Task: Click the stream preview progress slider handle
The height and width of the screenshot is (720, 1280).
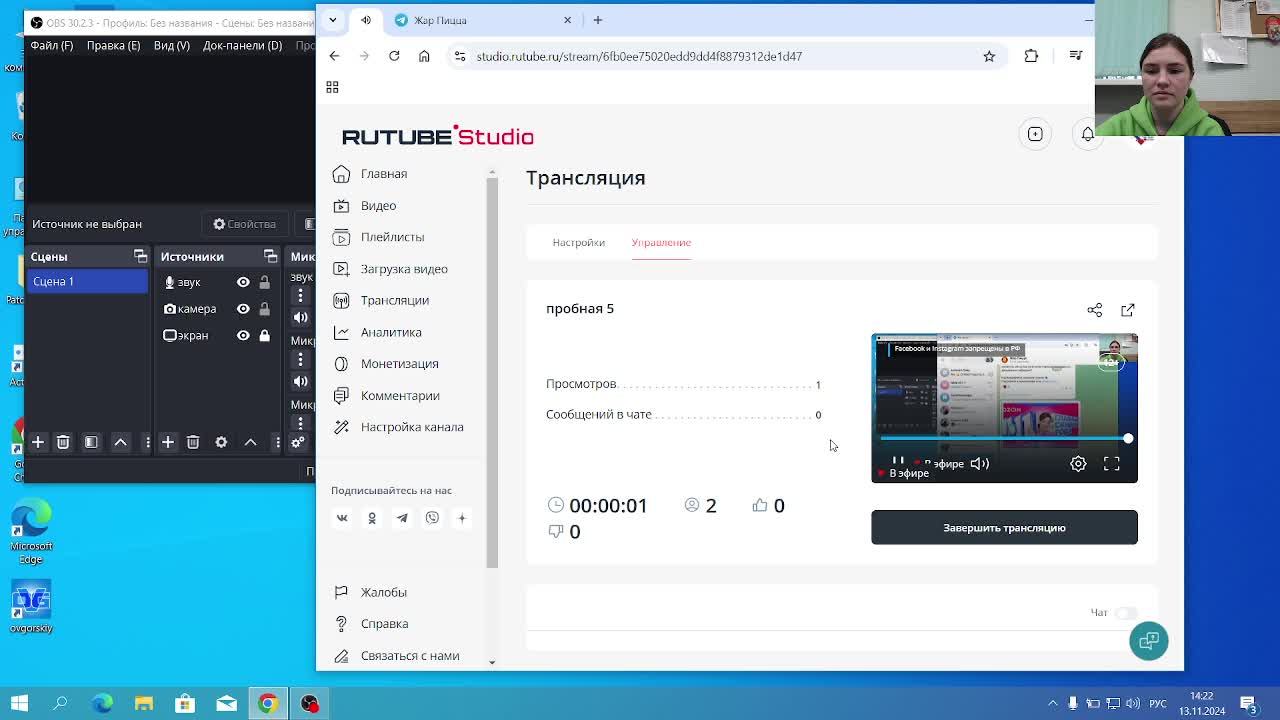Action: pos(1128,439)
